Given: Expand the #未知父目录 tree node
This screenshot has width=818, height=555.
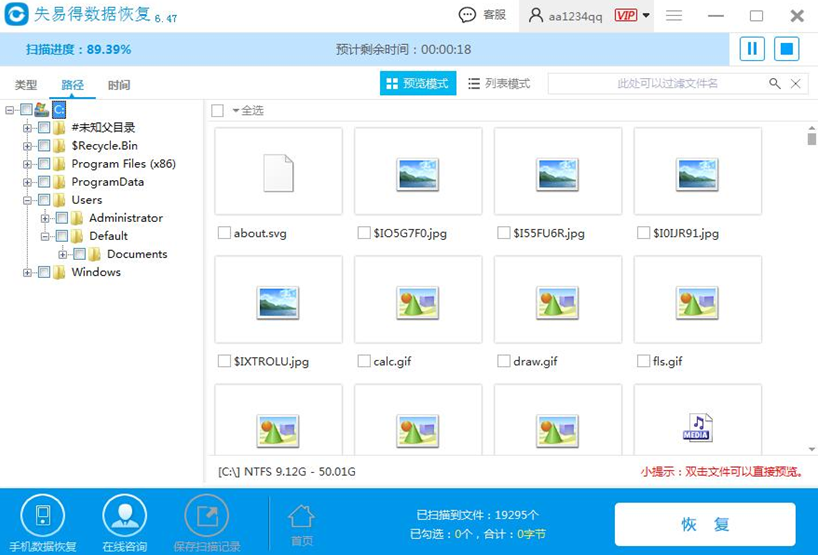Looking at the screenshot, I should click(x=27, y=128).
